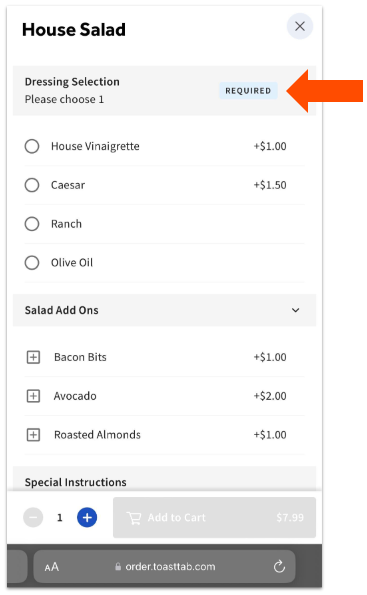
Task: Click Salad Add Ons header
Action: (164, 310)
